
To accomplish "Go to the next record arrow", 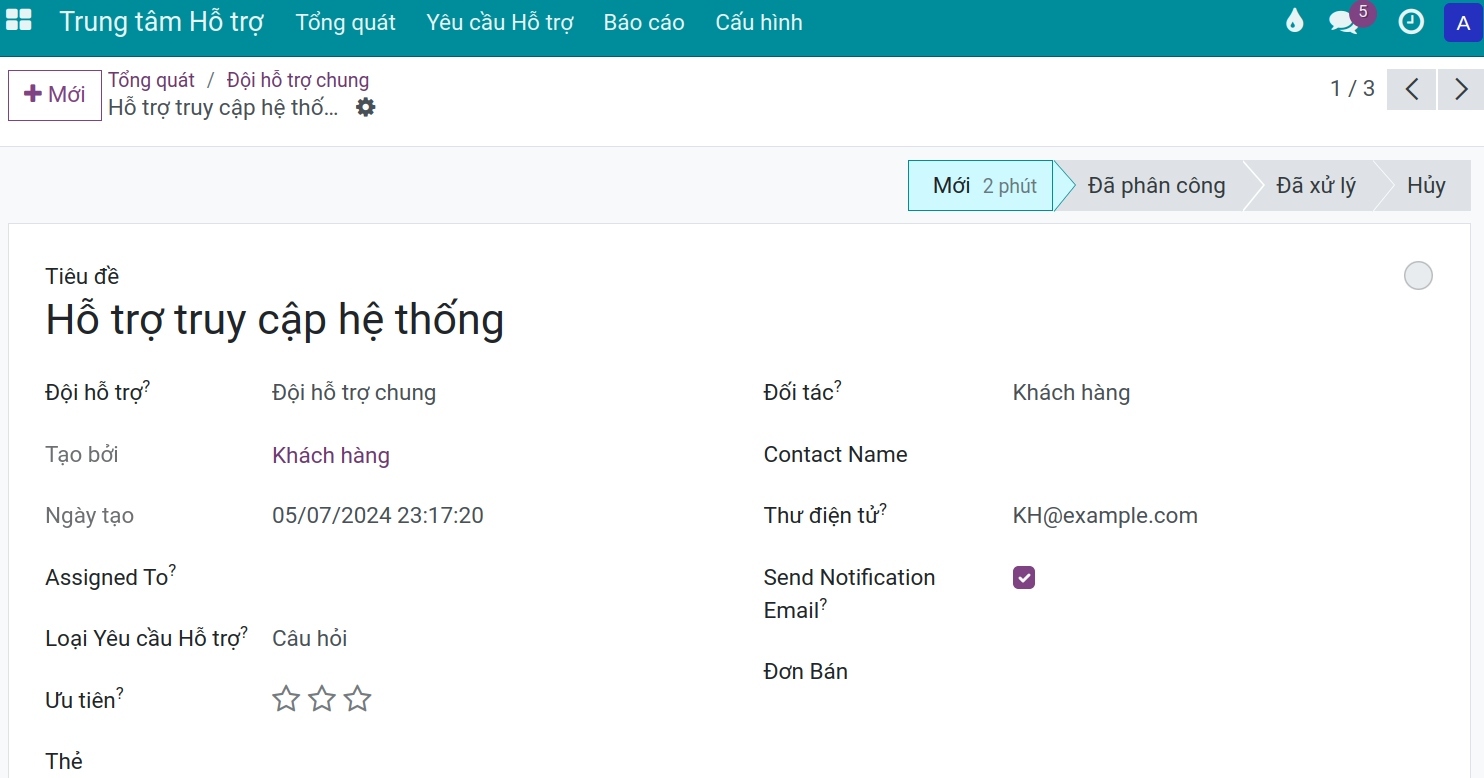I will pos(1461,89).
